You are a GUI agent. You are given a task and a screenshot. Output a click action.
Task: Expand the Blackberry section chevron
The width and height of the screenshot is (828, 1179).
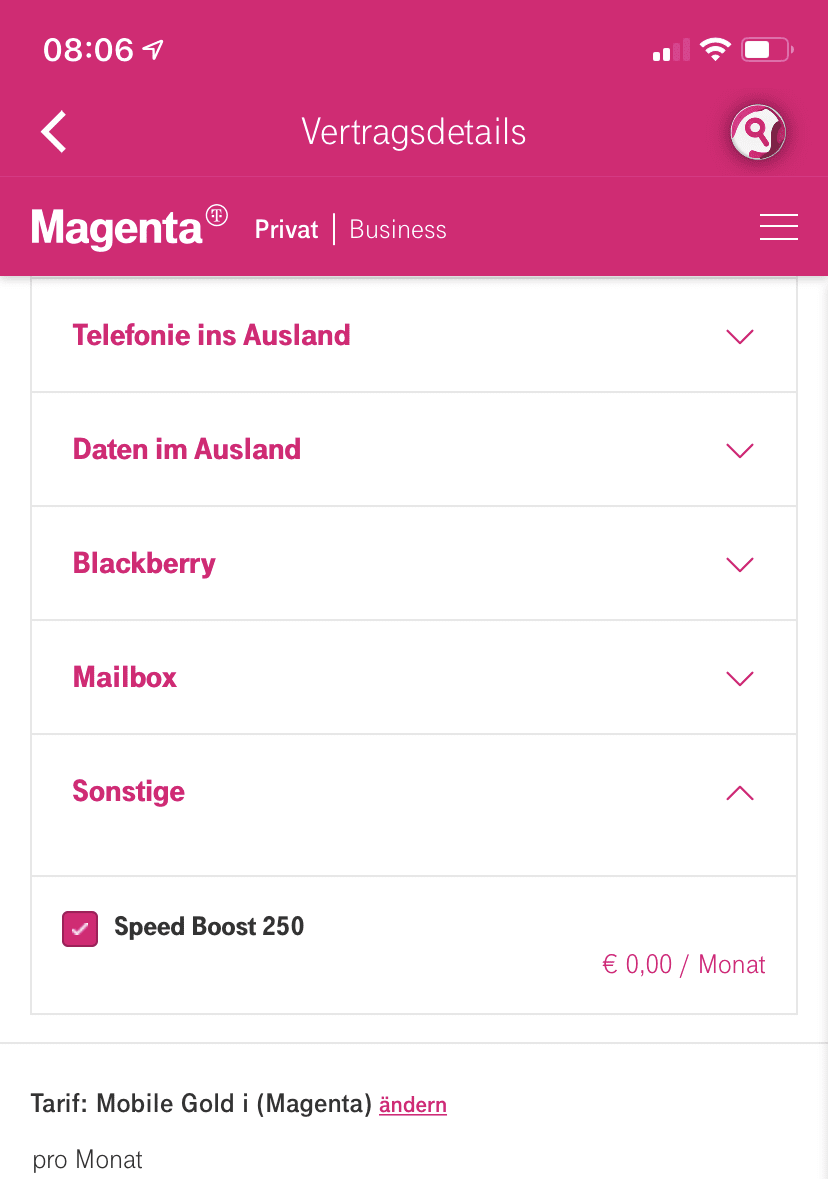[739, 564]
